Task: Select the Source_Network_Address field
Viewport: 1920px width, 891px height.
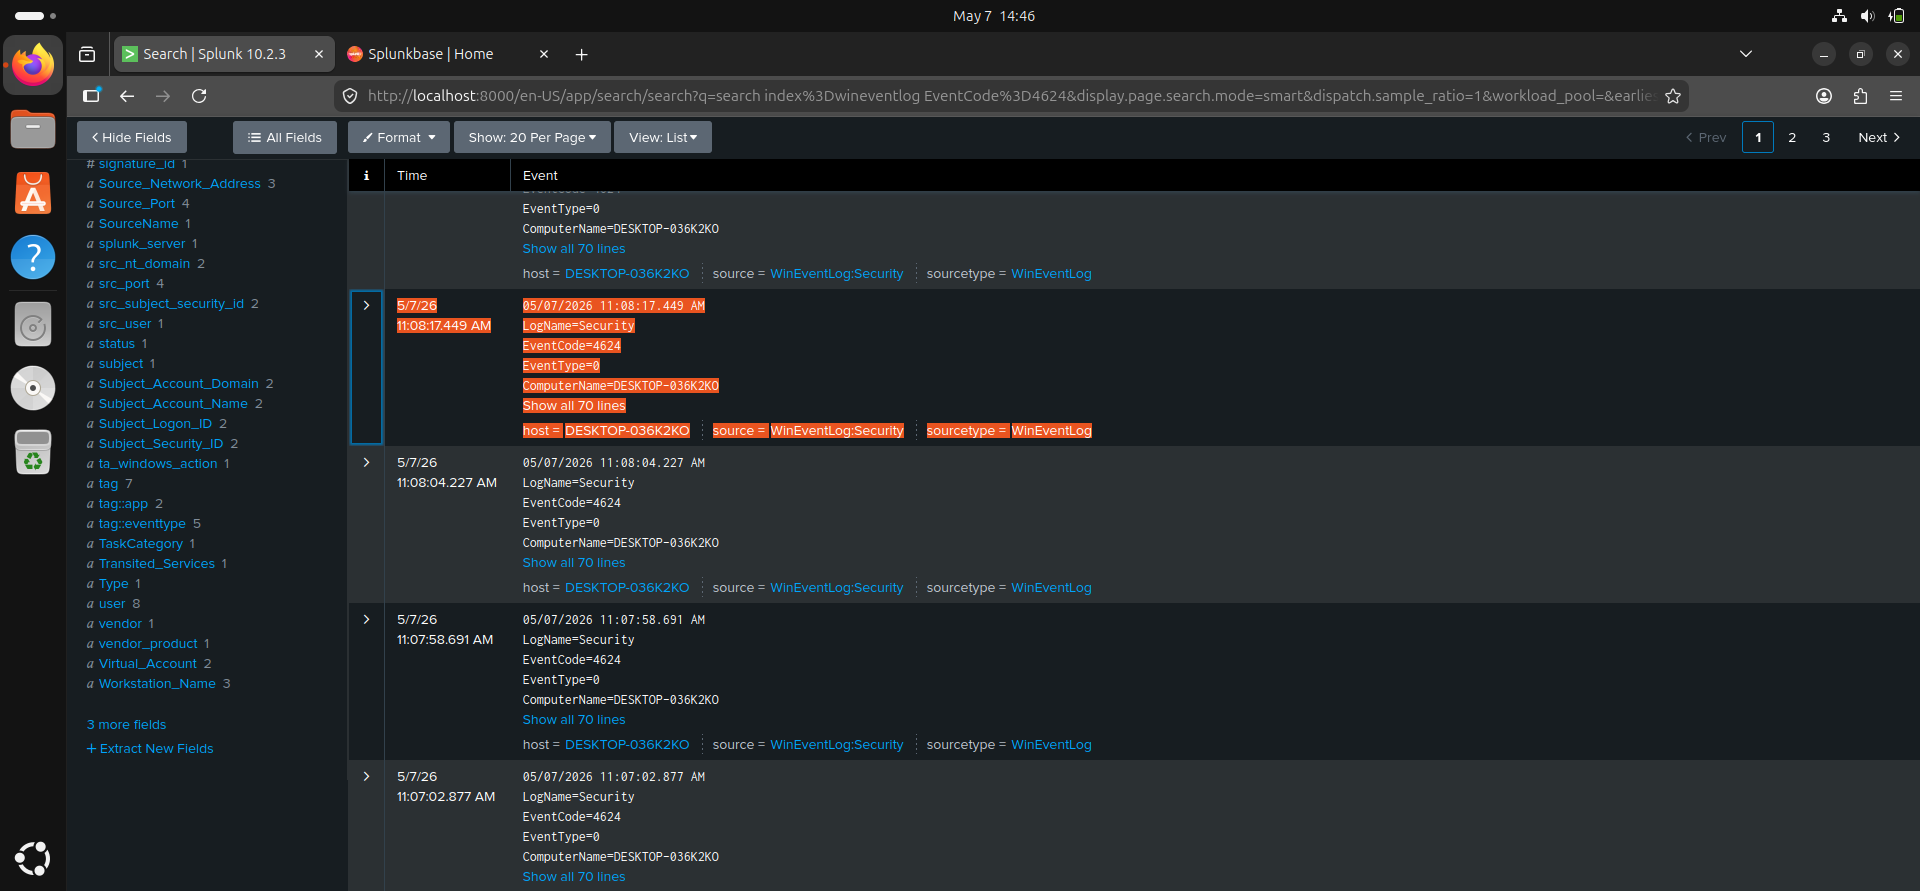Action: (x=179, y=184)
